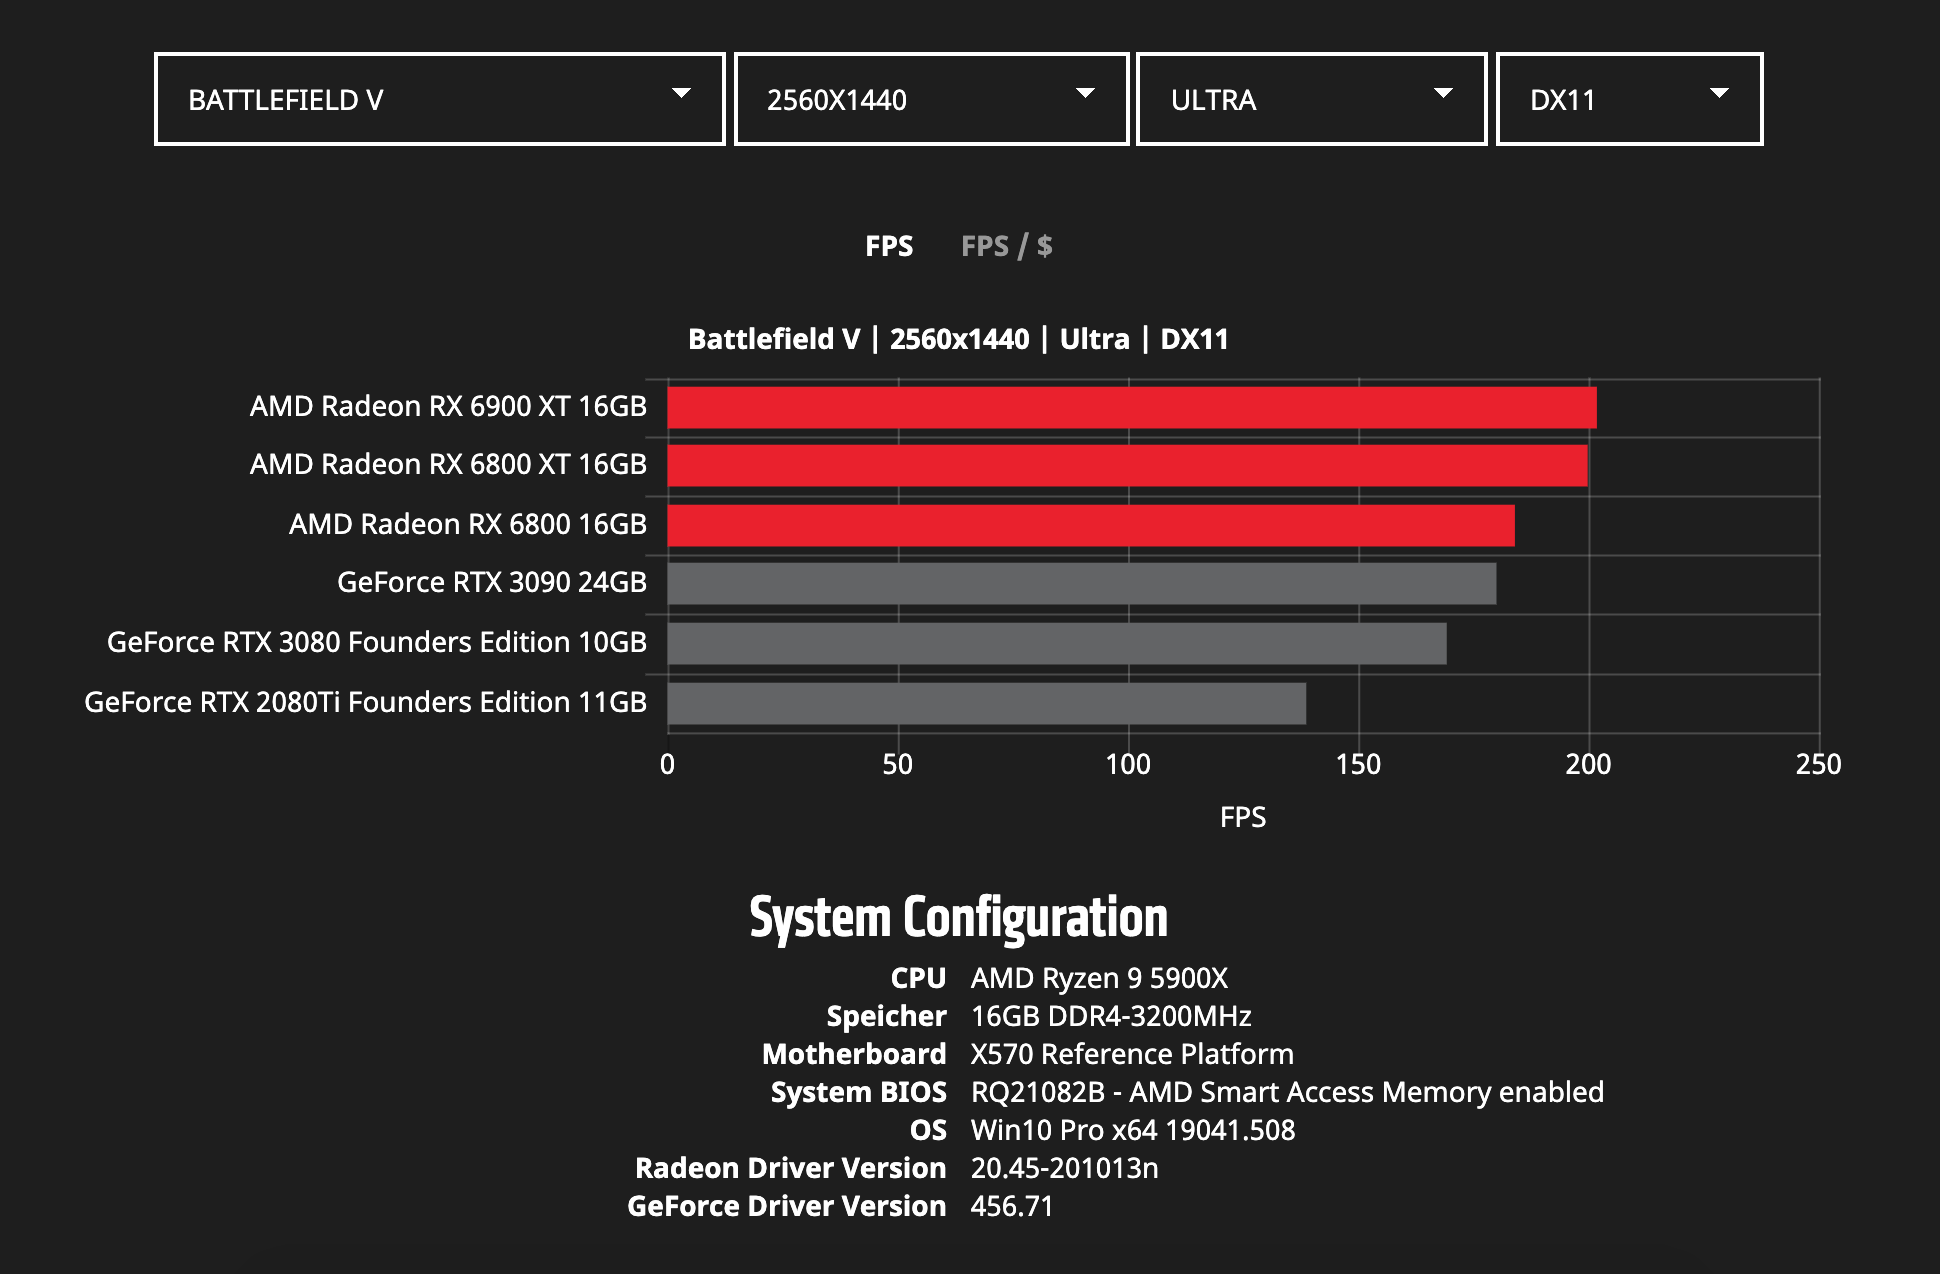Click the Radeon RX 6800 XT red bar
The width and height of the screenshot is (1940, 1274).
tap(1126, 466)
